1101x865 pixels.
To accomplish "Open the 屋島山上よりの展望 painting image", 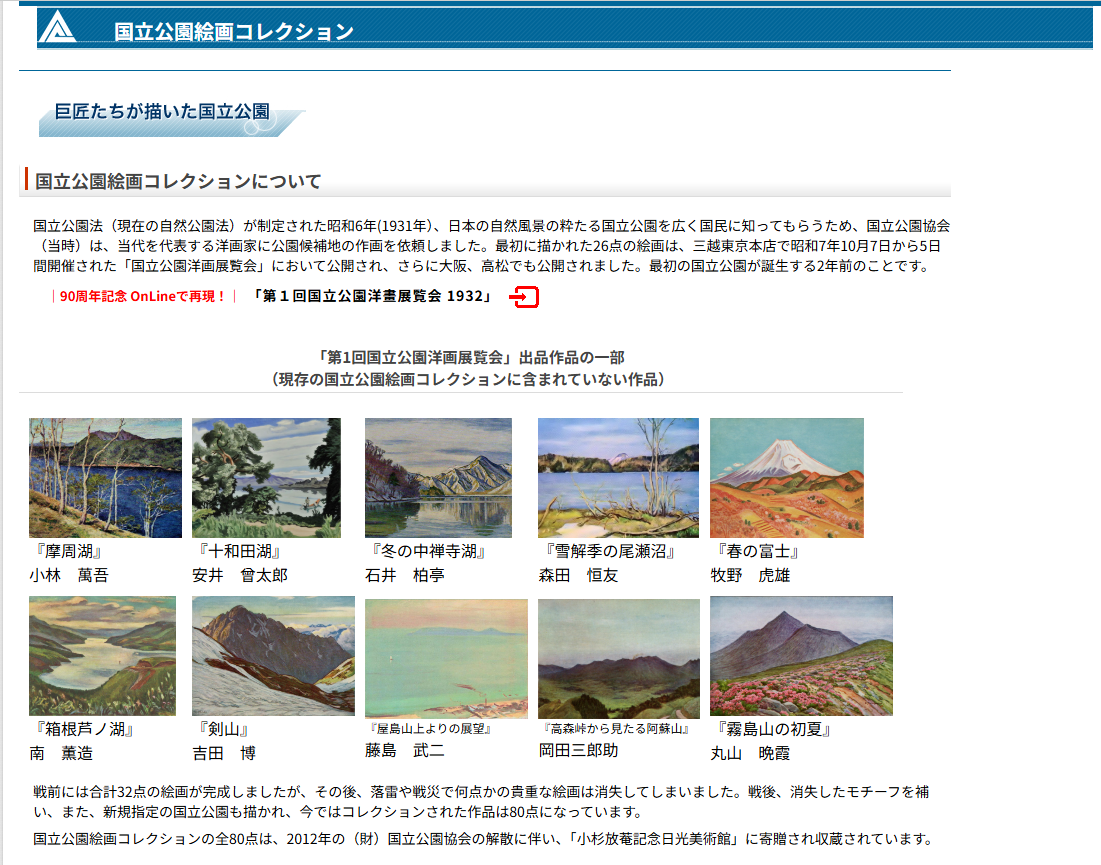I will pyautogui.click(x=446, y=658).
